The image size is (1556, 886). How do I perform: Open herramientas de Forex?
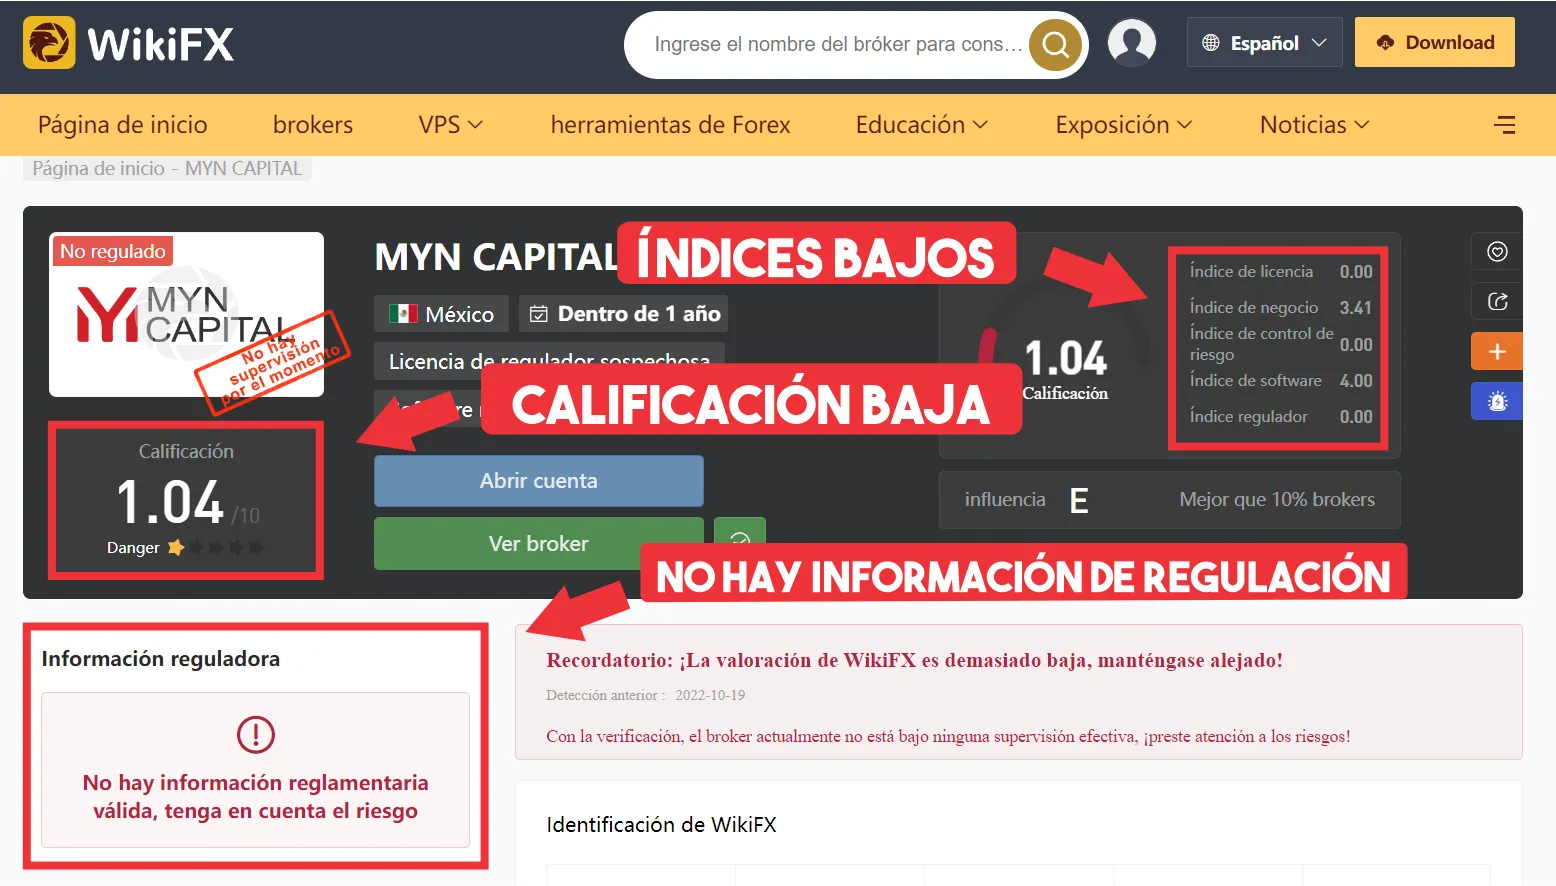coord(670,125)
